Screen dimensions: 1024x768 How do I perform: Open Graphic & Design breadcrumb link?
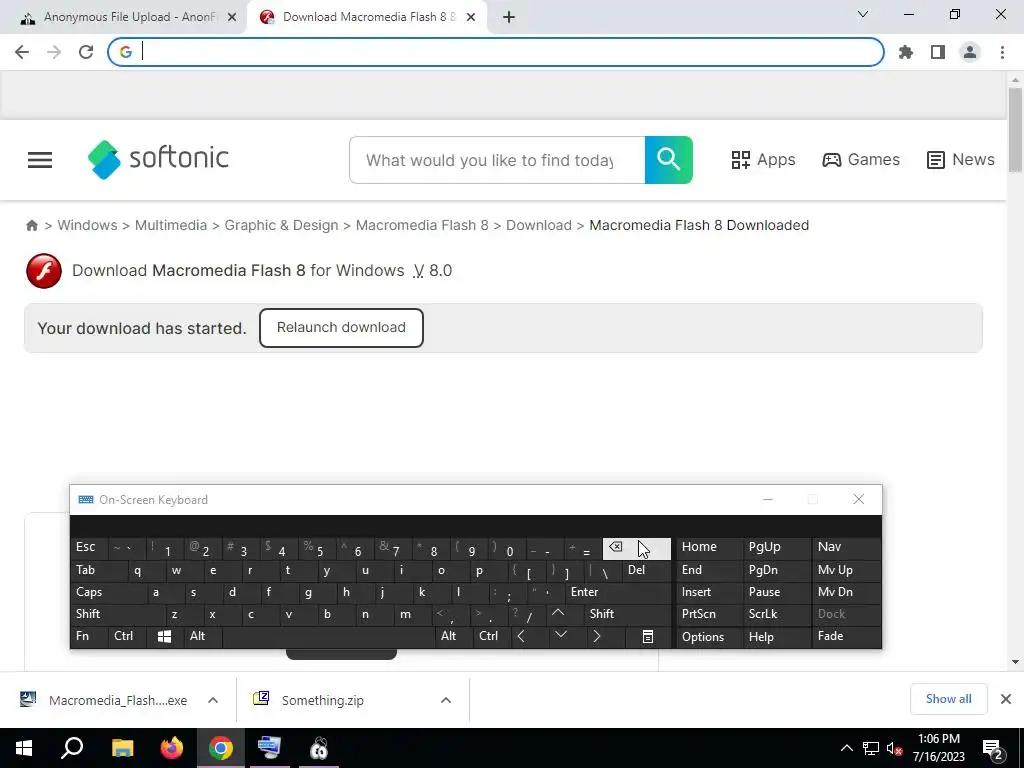(x=281, y=225)
